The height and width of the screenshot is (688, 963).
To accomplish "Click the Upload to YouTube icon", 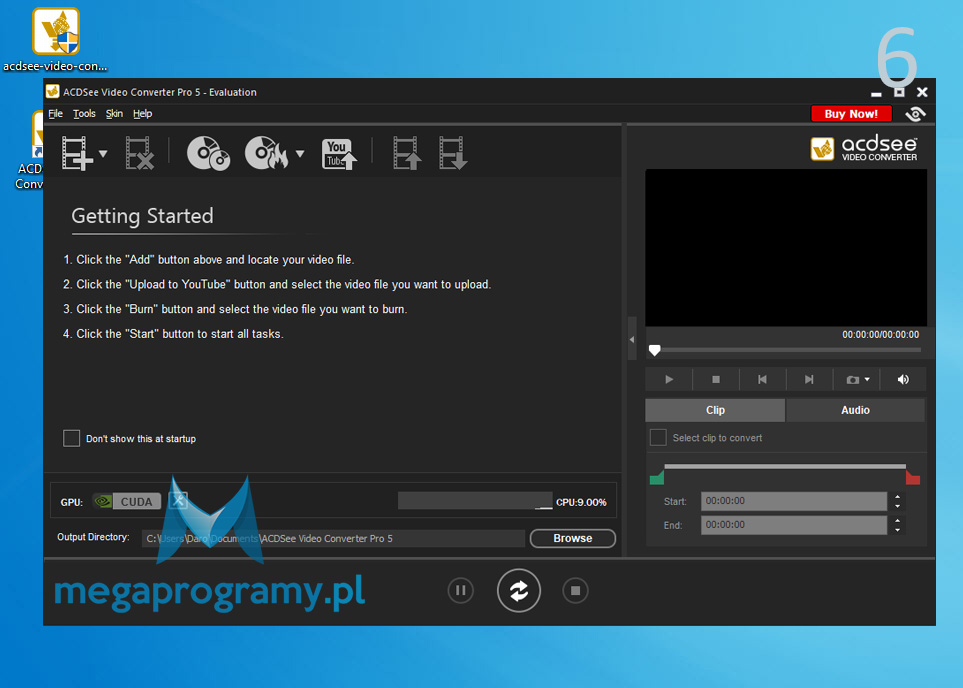I will [339, 154].
